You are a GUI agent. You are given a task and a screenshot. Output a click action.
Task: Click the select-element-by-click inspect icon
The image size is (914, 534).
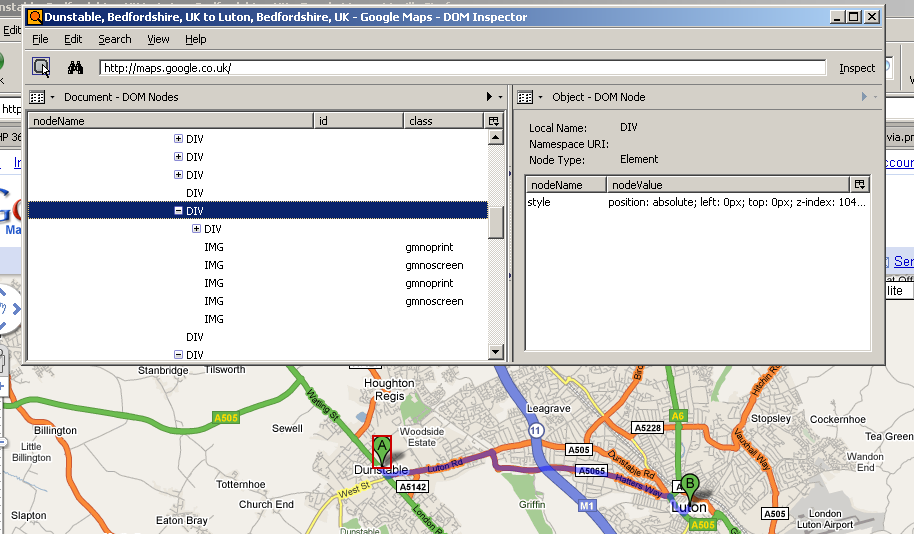point(41,68)
